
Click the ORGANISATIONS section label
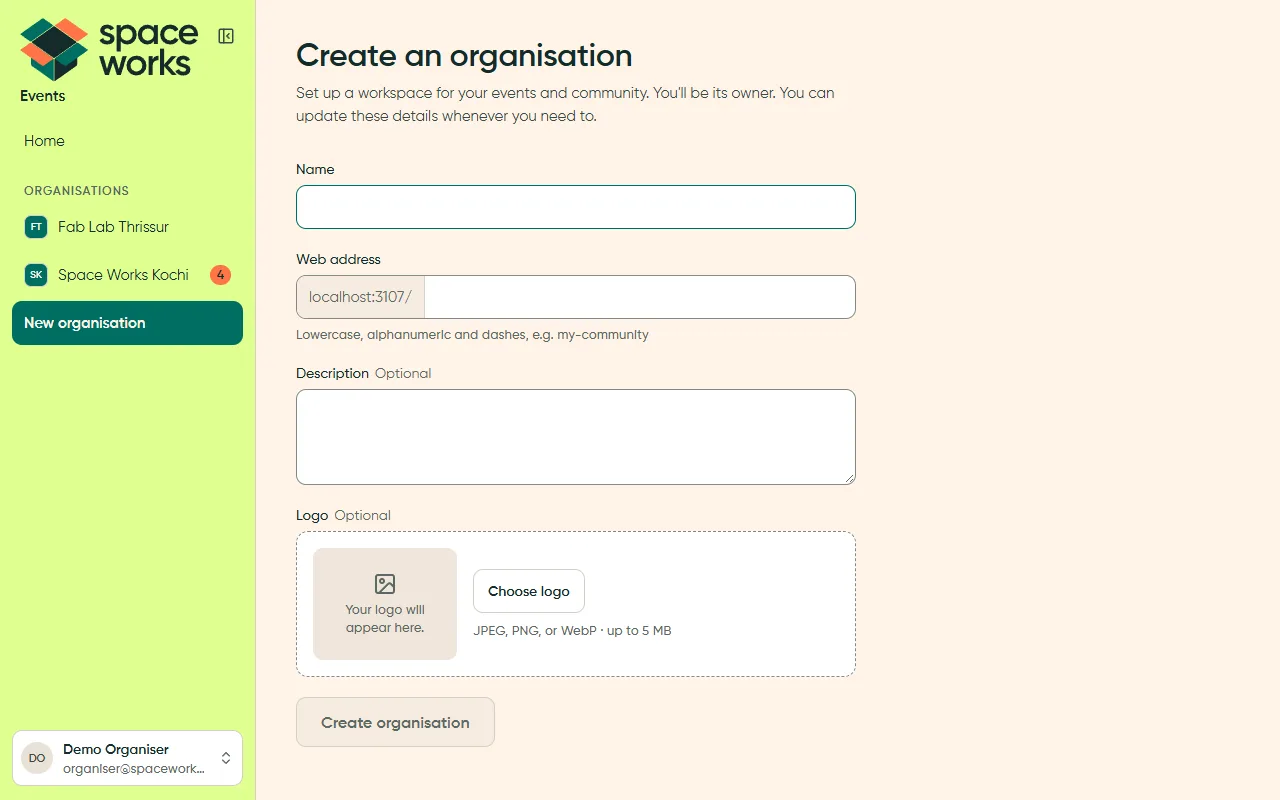(76, 191)
